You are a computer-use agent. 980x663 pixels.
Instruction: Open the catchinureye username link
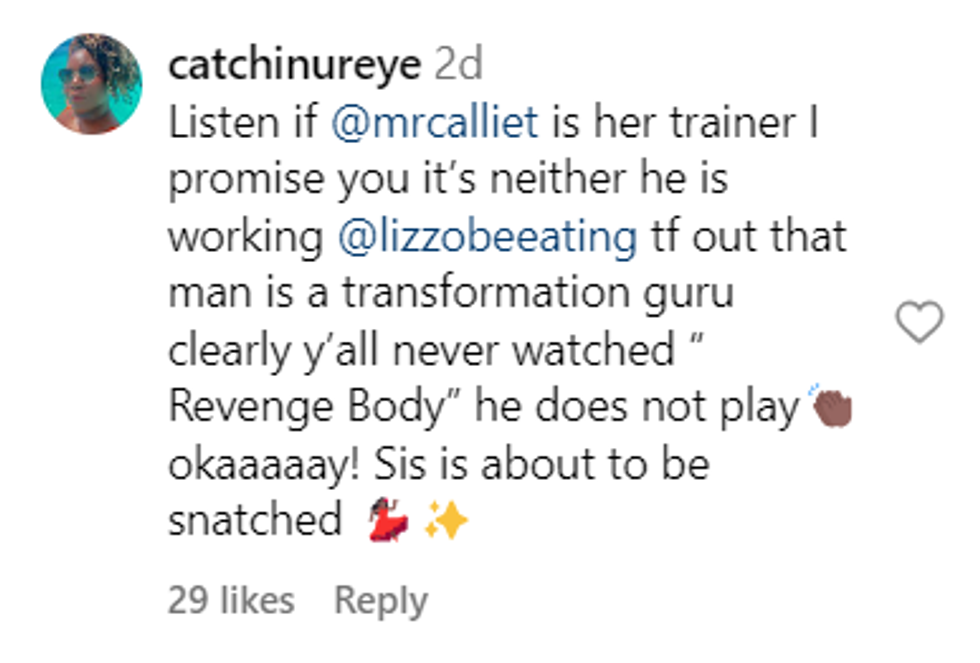click(x=295, y=64)
